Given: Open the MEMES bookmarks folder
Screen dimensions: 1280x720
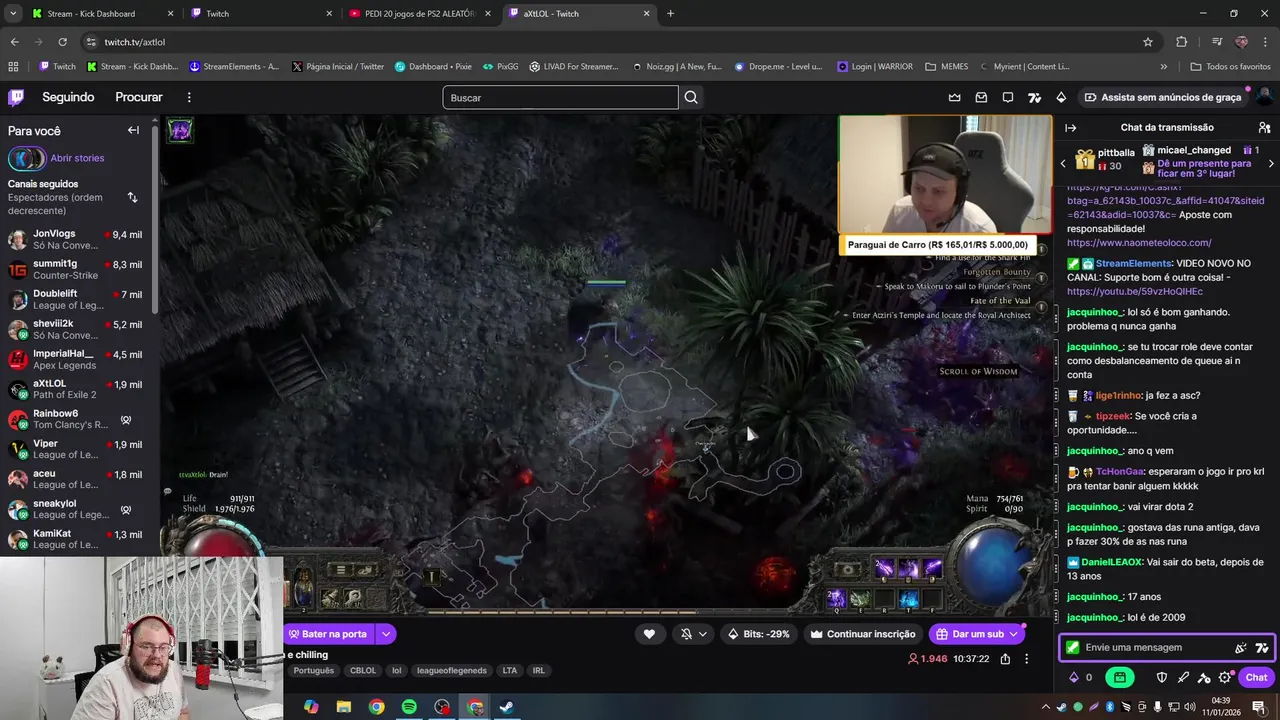Looking at the screenshot, I should pos(946,67).
